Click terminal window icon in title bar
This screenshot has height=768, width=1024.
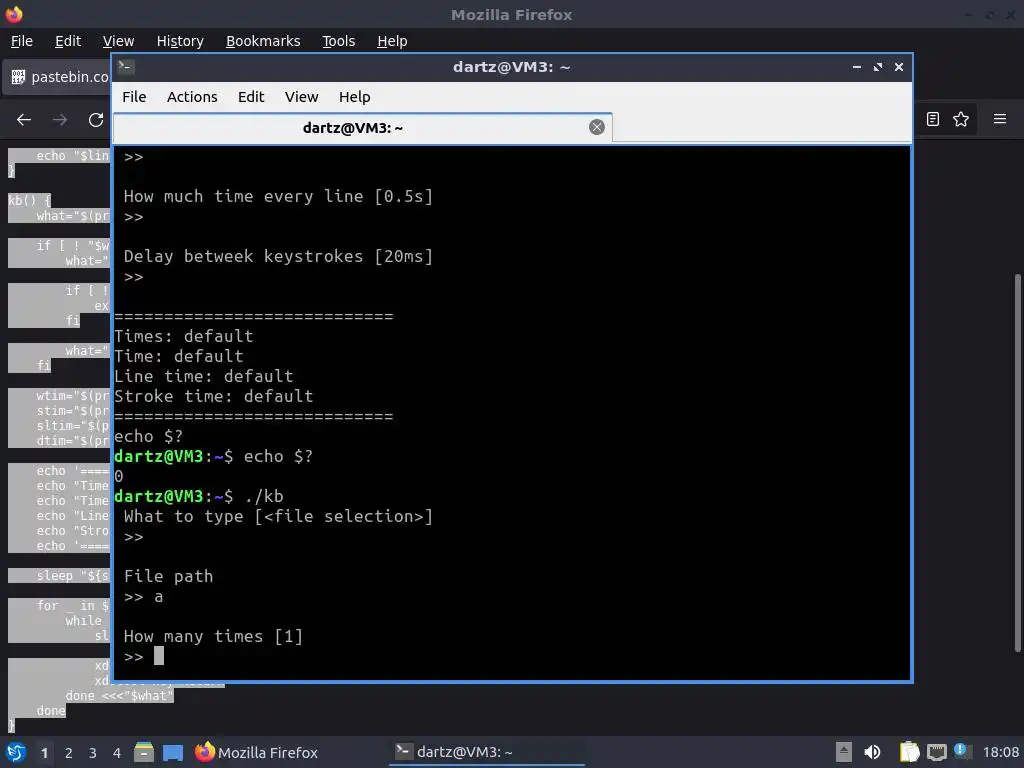(126, 67)
